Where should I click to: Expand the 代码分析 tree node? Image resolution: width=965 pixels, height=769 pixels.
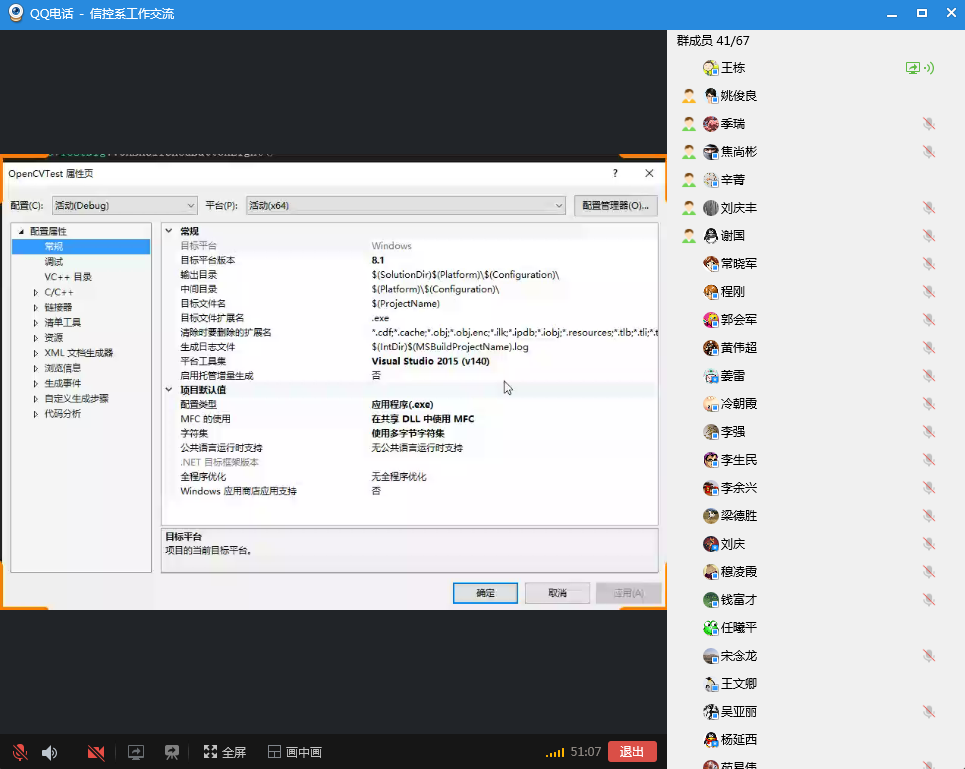click(x=36, y=414)
